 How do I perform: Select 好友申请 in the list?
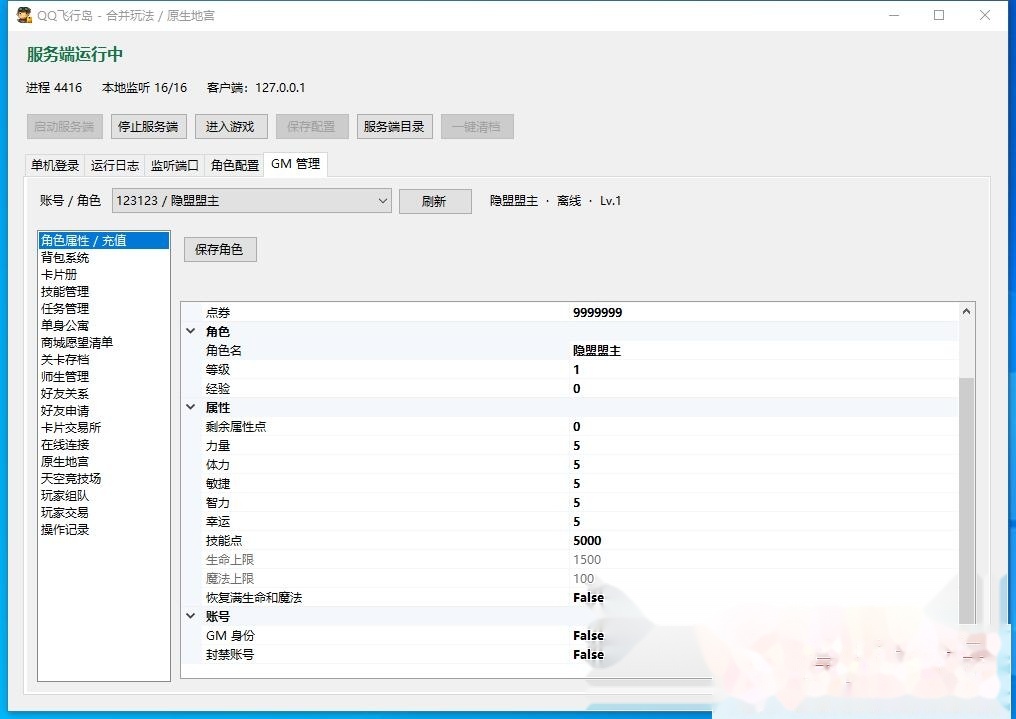tap(104, 410)
